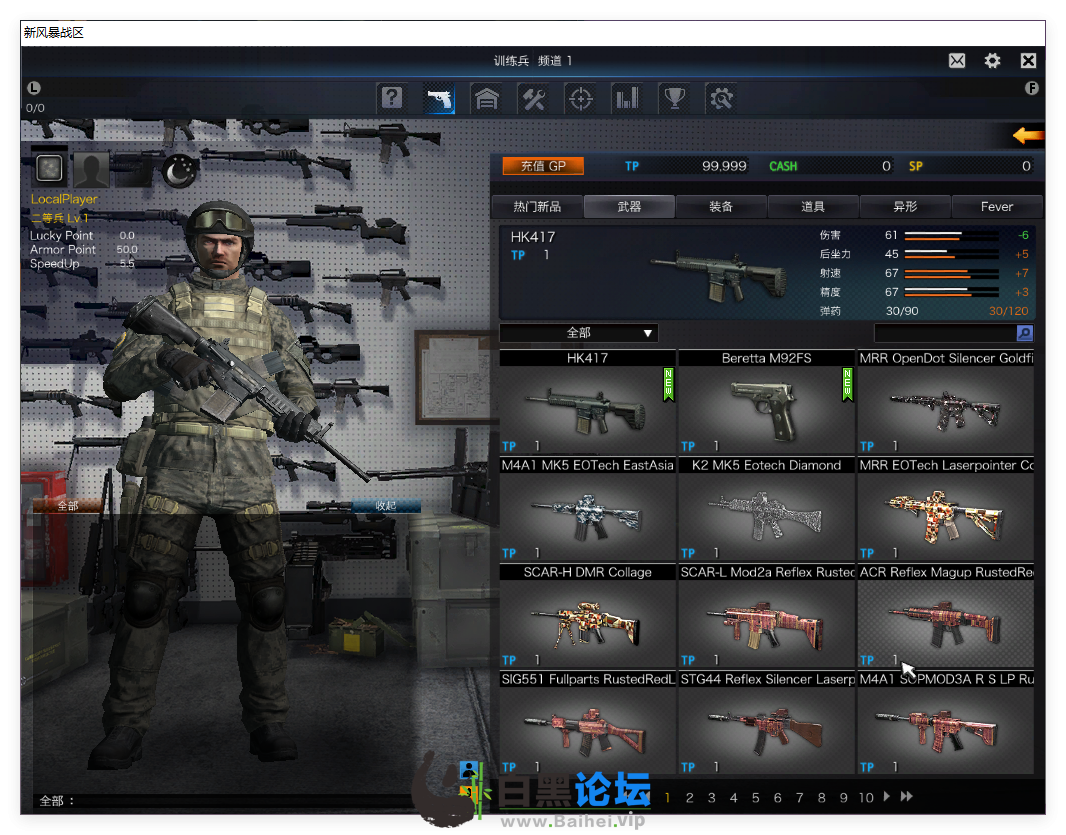1066x835 pixels.
Task: Click the 收起 collapse button
Action: coord(385,505)
